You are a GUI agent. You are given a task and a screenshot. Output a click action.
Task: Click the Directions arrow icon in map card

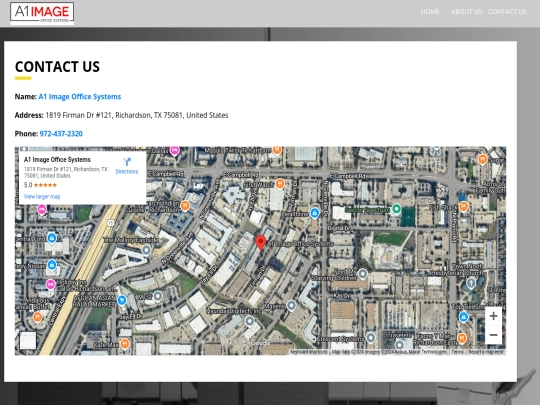pos(127,162)
